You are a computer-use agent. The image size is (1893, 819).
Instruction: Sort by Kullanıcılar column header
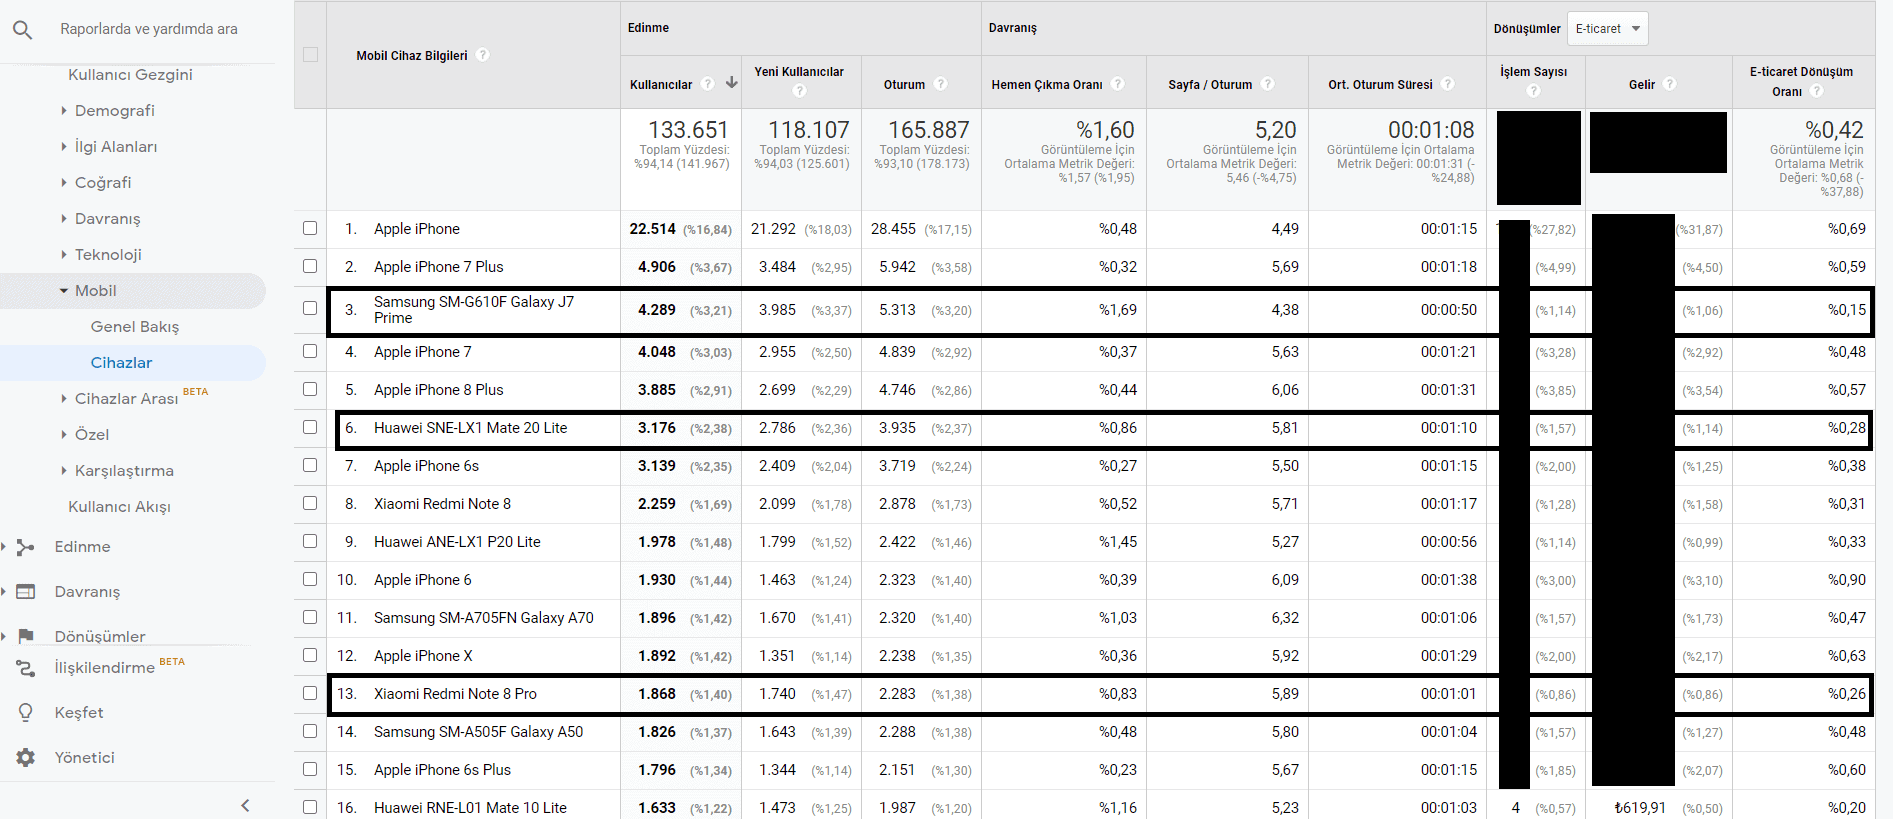pyautogui.click(x=661, y=85)
